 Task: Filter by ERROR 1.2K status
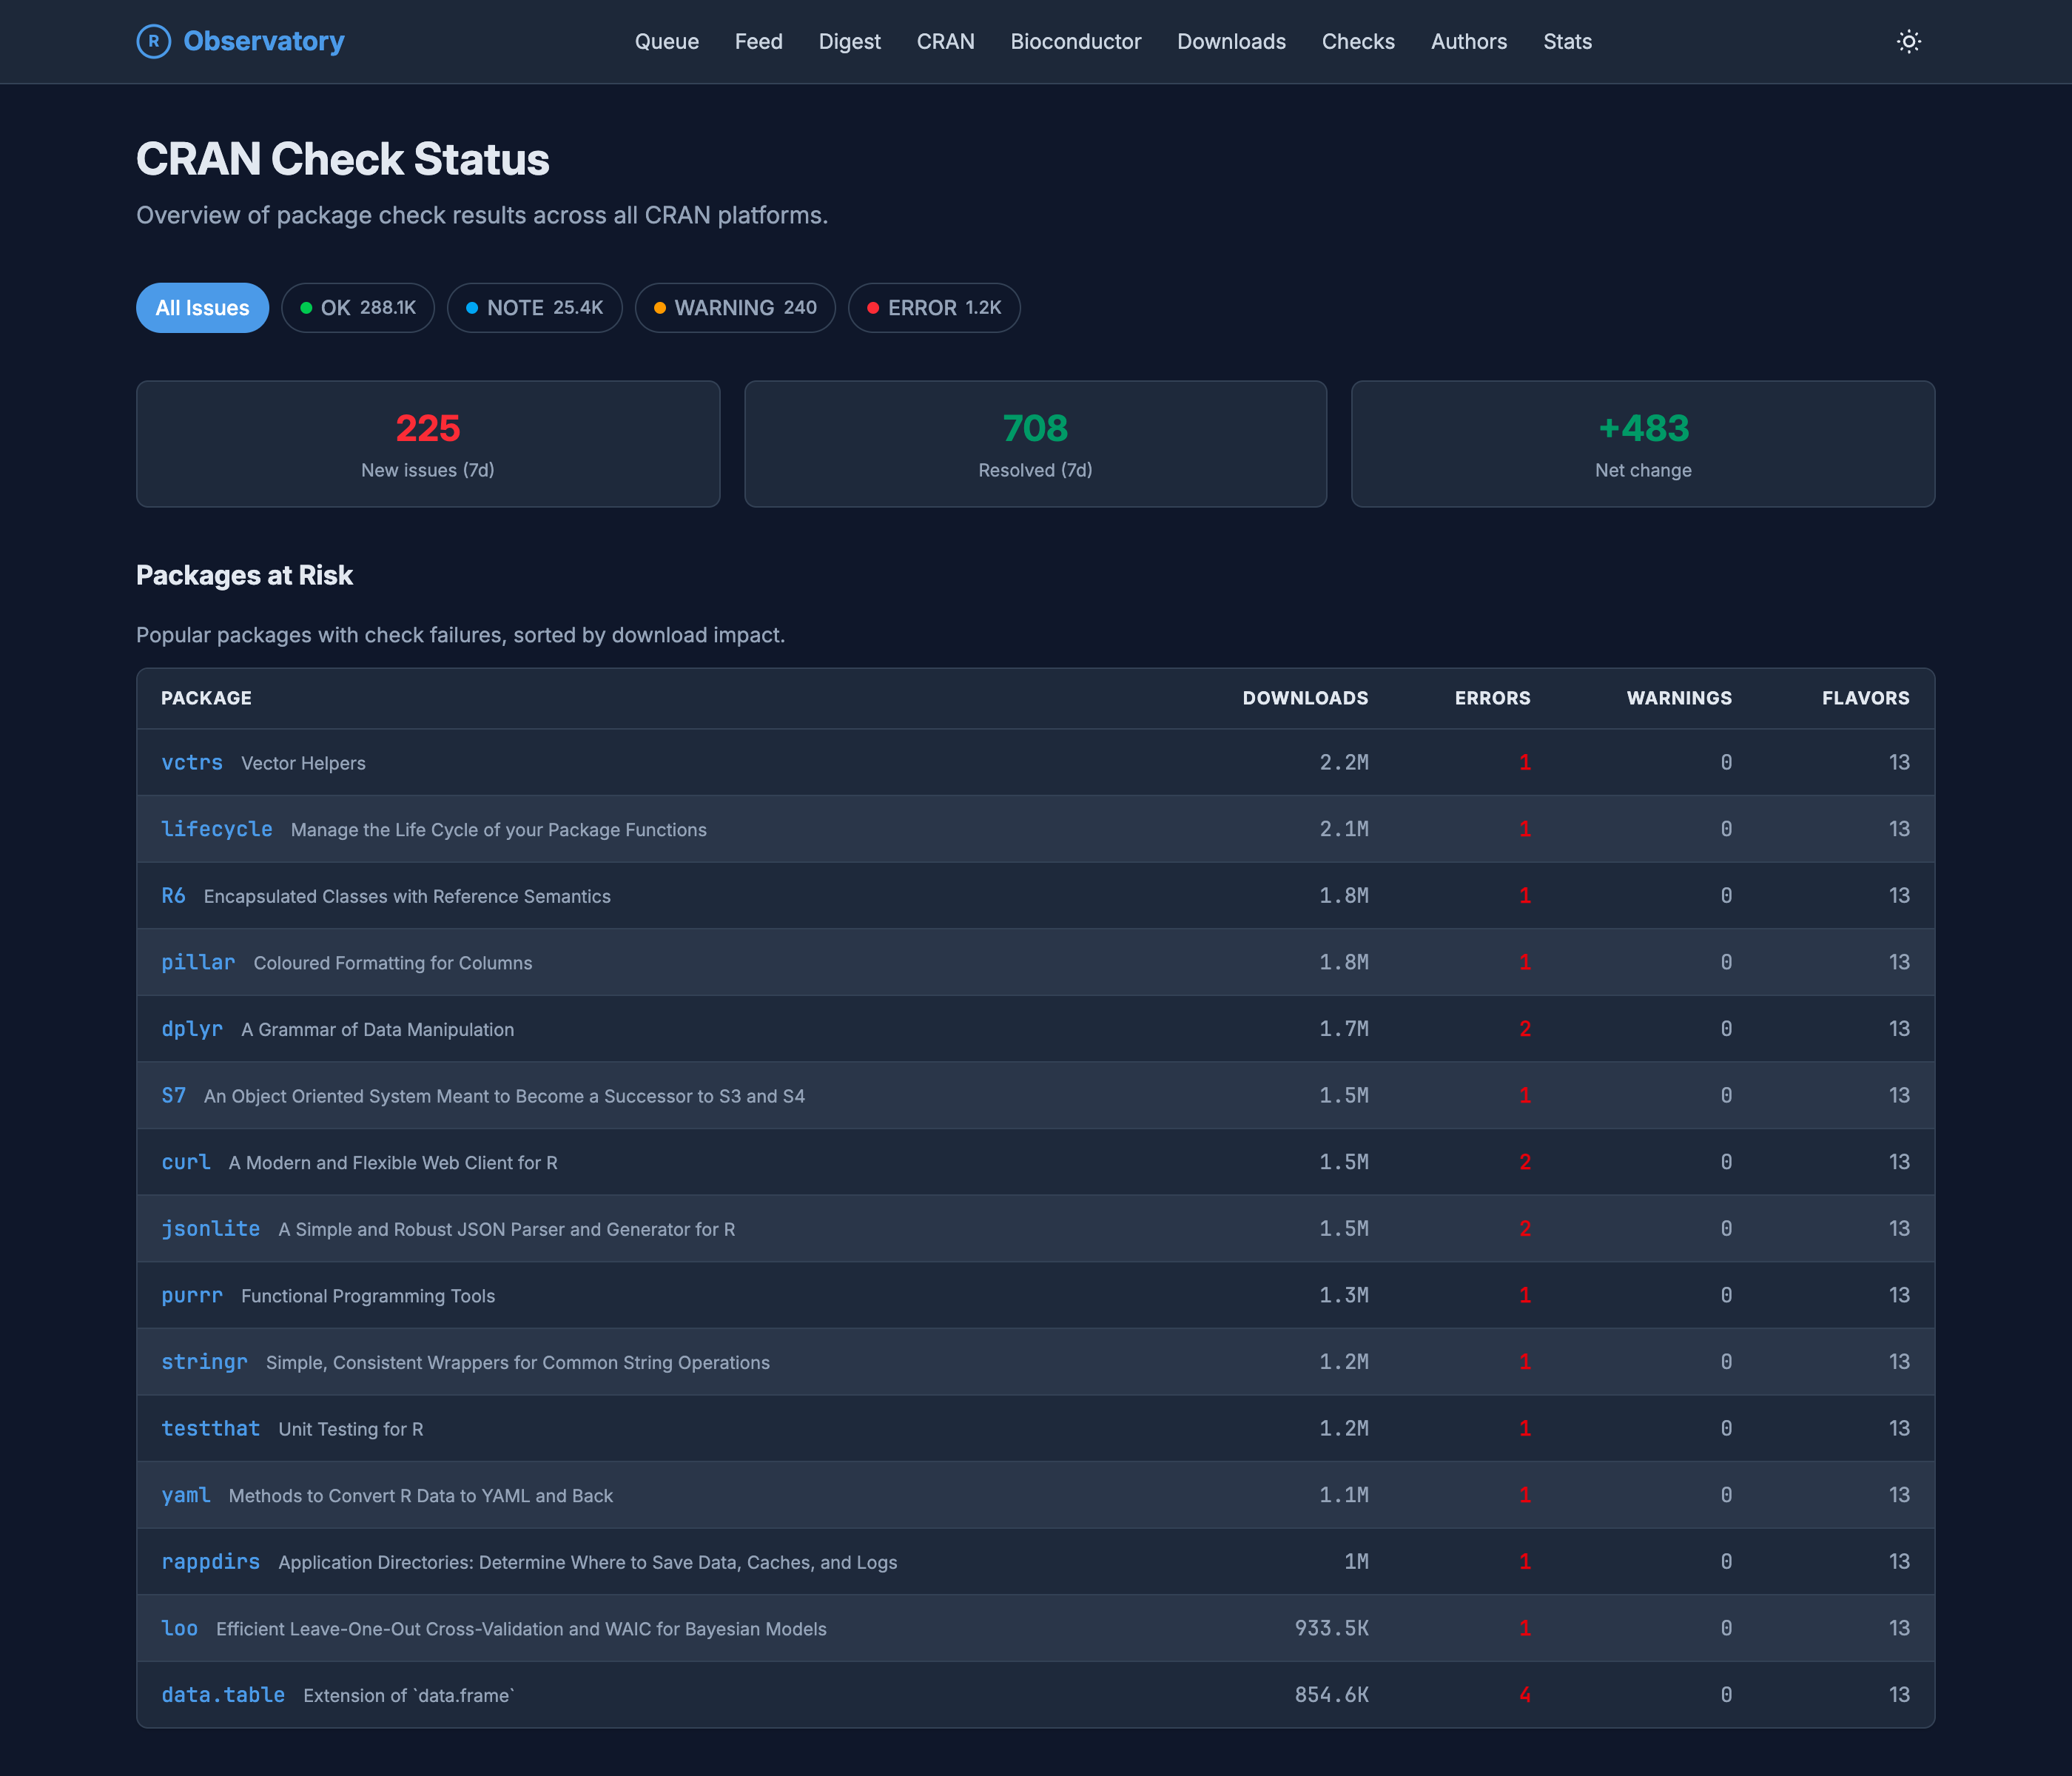click(x=934, y=308)
